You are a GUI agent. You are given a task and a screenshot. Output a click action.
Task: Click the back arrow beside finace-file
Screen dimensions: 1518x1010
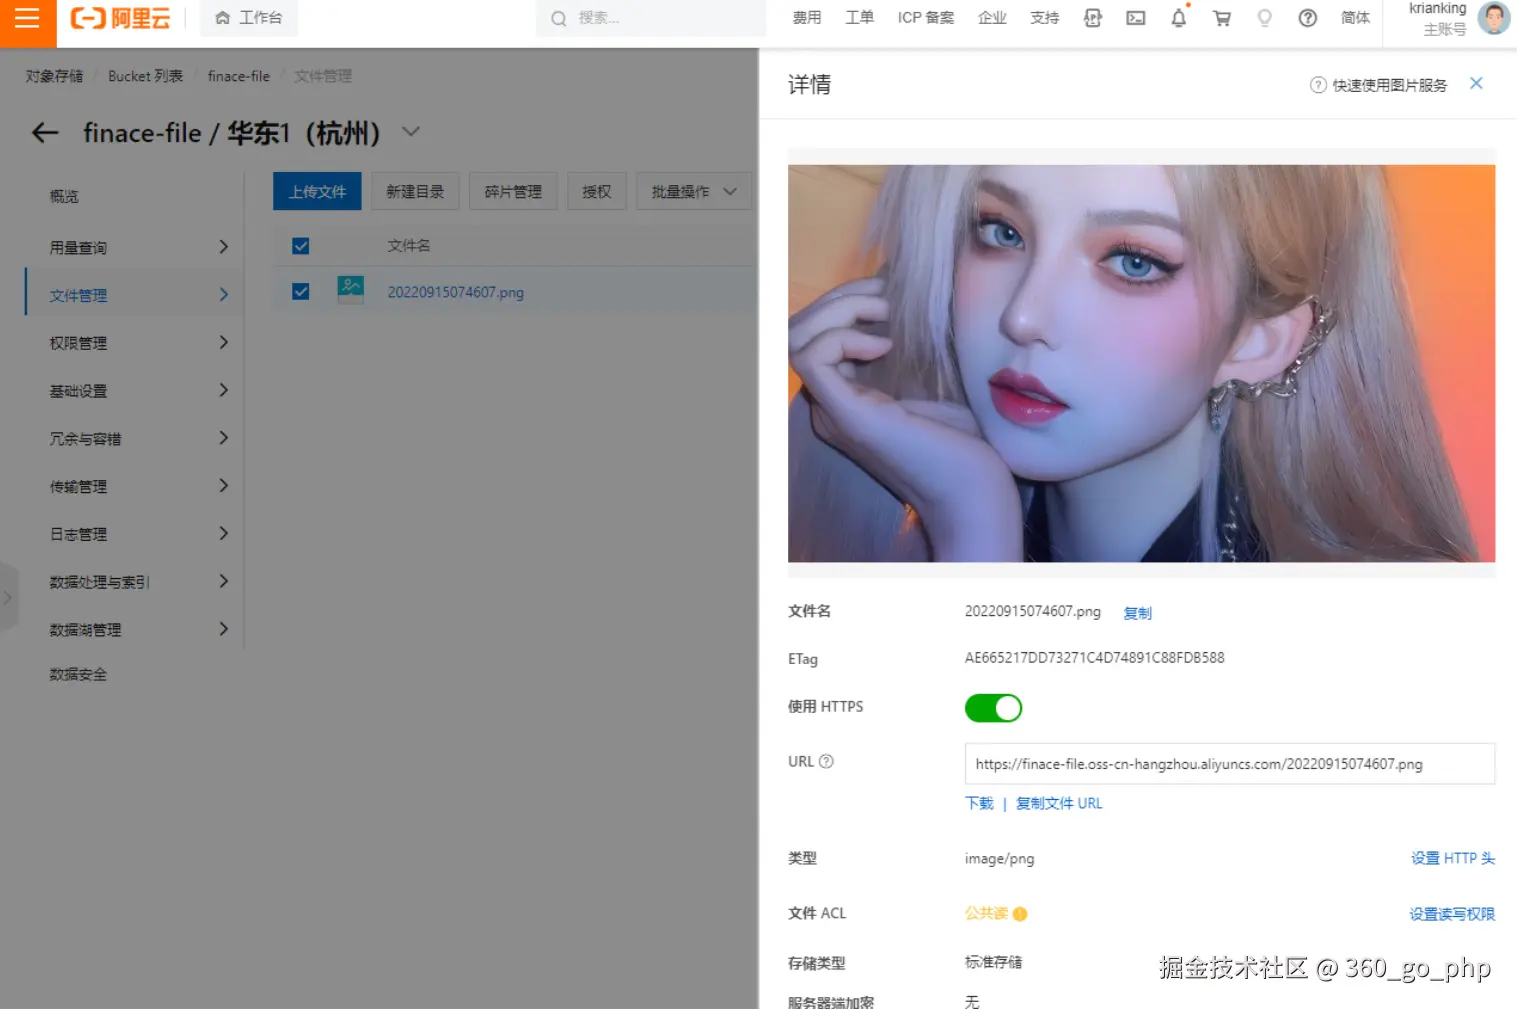click(45, 132)
